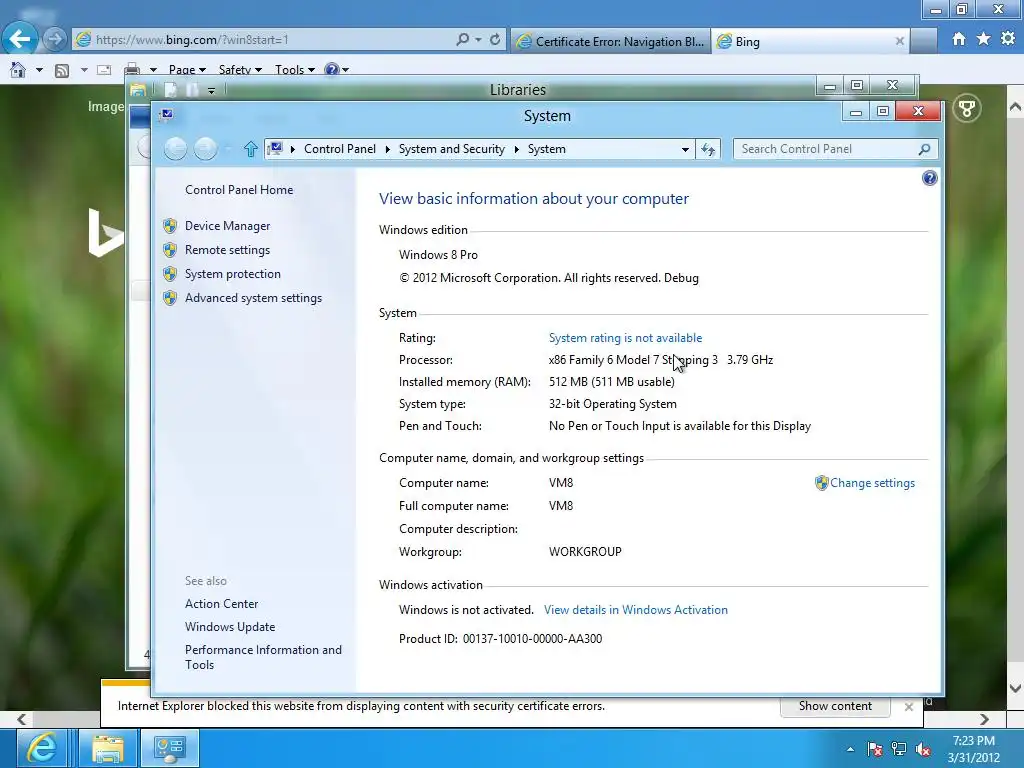Click Internet Explorer forward button
This screenshot has height=768, width=1024.
pyautogui.click(x=55, y=39)
